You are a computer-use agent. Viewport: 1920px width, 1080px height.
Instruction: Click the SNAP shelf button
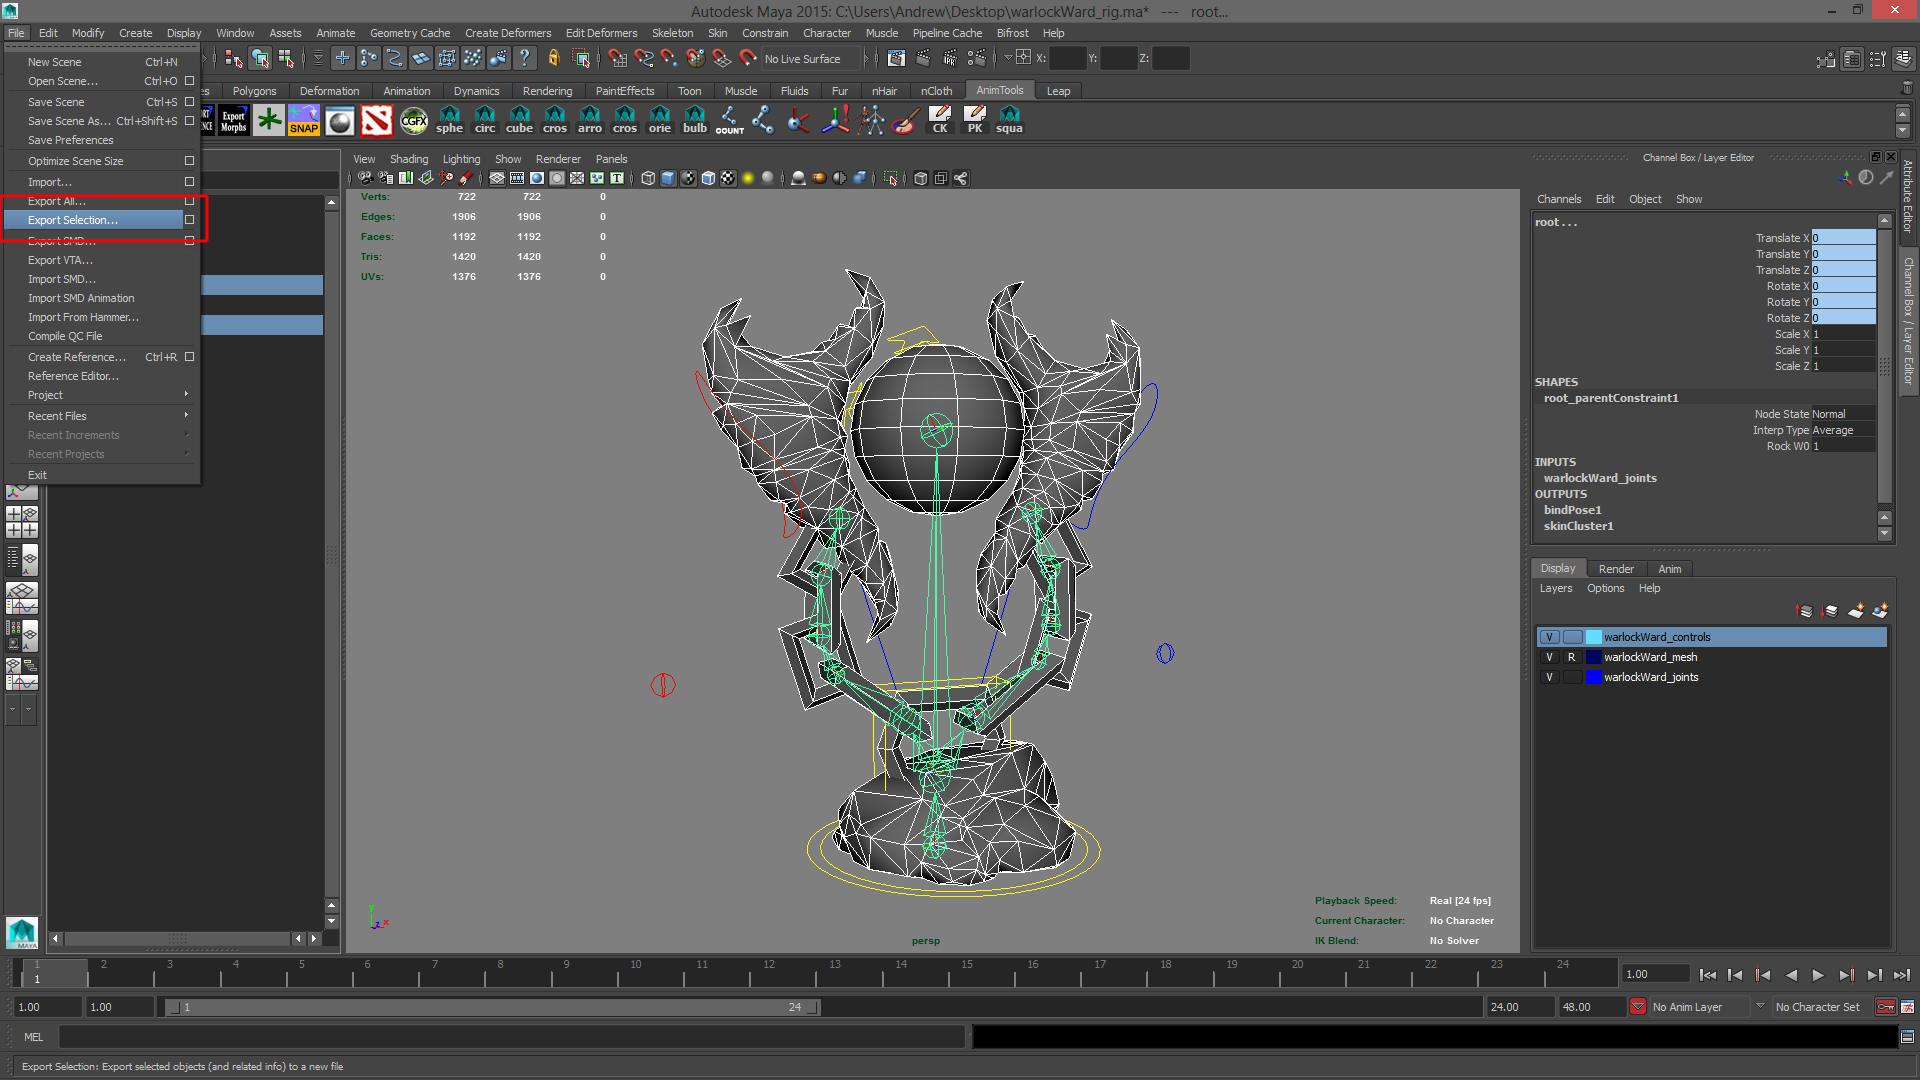pyautogui.click(x=304, y=121)
